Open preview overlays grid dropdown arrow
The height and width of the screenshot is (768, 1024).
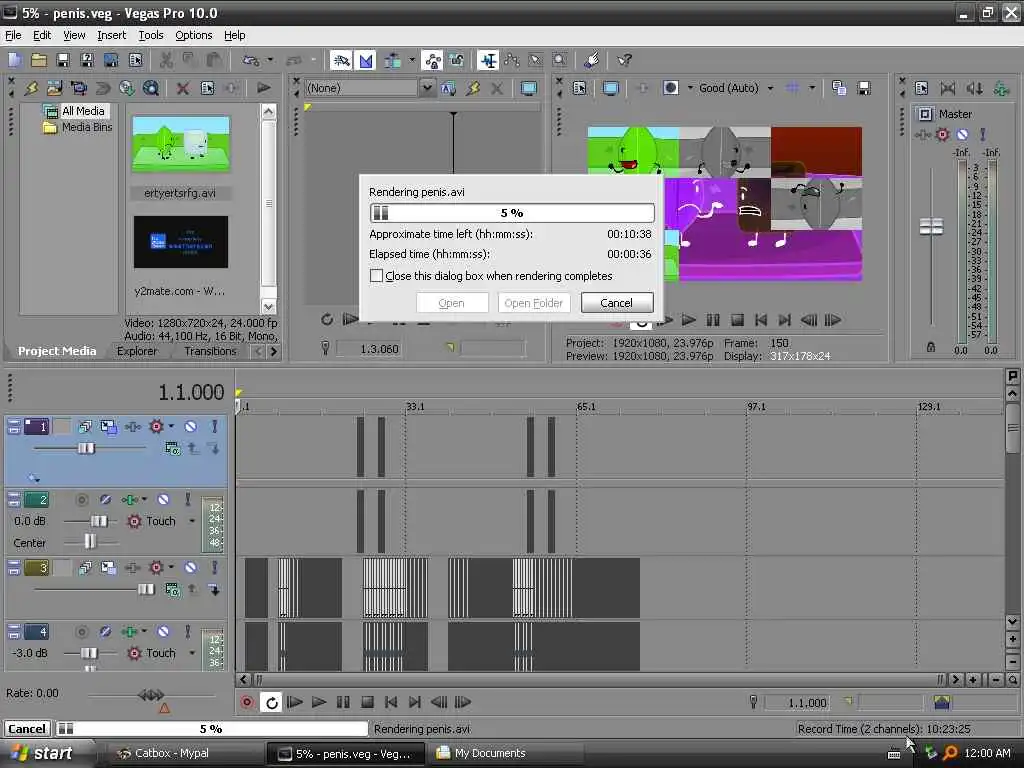[812, 88]
